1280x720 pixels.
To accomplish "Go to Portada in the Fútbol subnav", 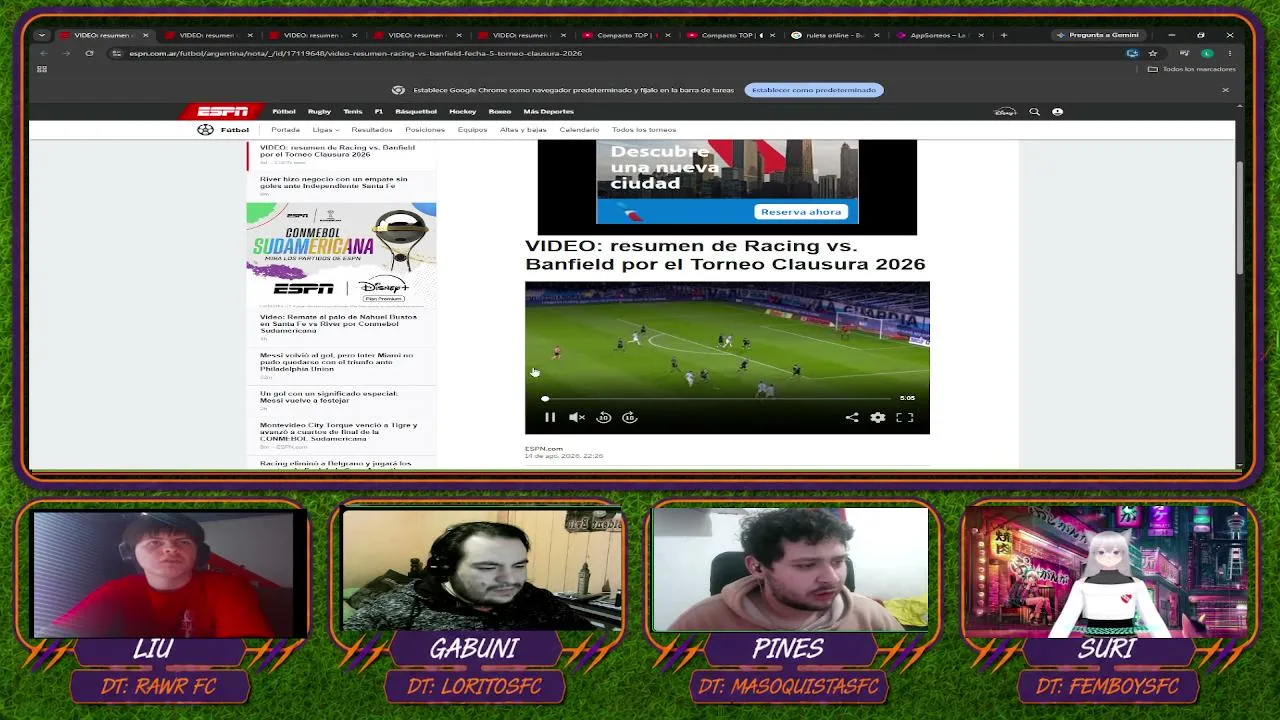I will click(x=285, y=130).
